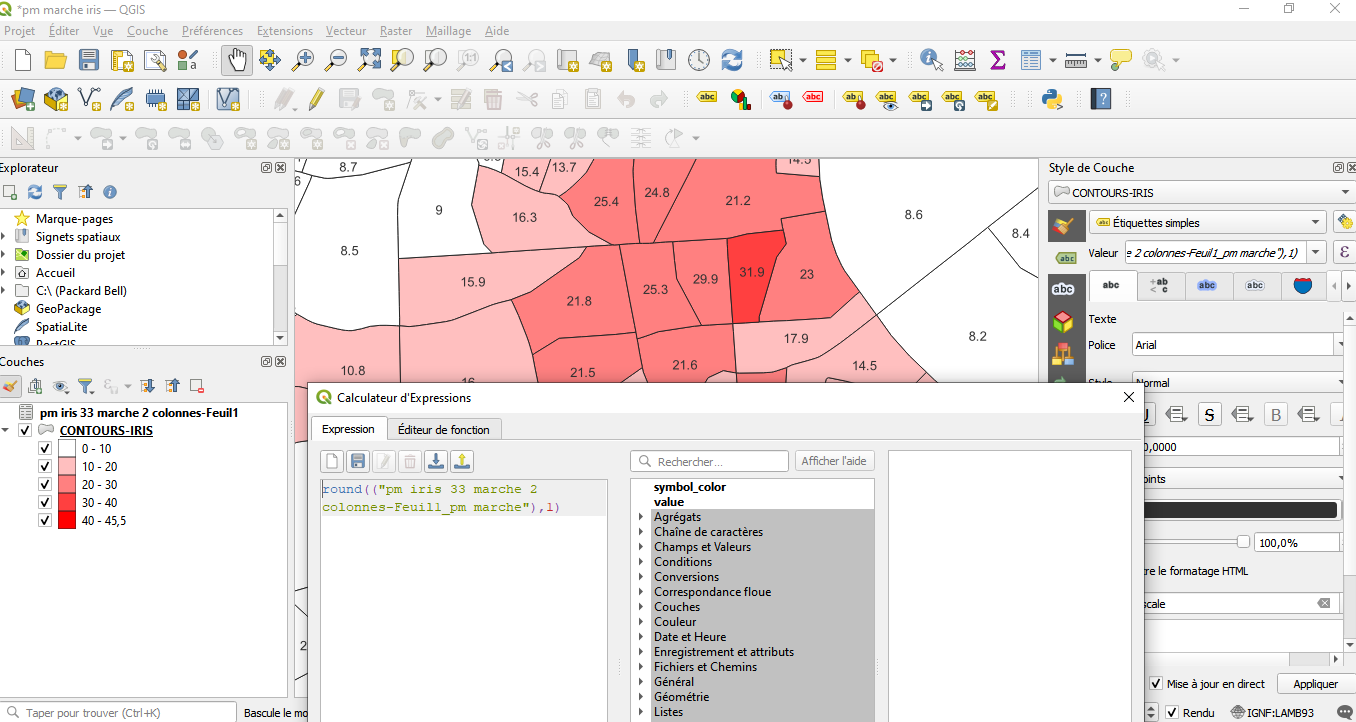Click the New GeoPackage Layer icon
The height and width of the screenshot is (722, 1356).
[56, 99]
